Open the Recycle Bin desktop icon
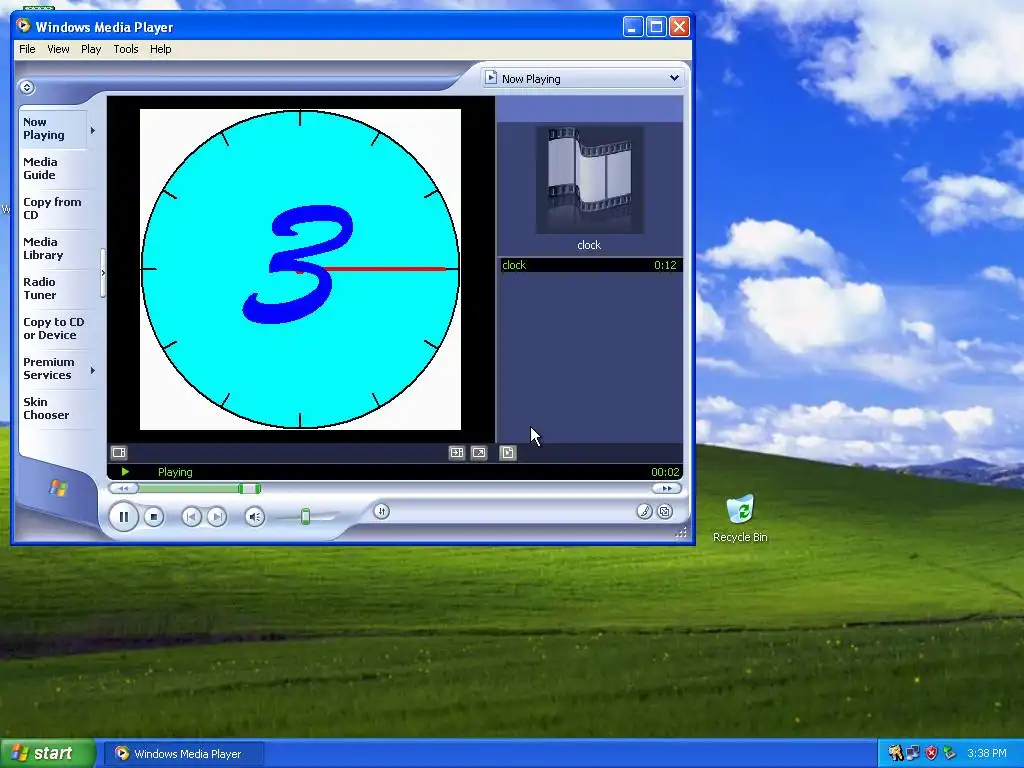Viewport: 1024px width, 768px height. click(x=740, y=519)
